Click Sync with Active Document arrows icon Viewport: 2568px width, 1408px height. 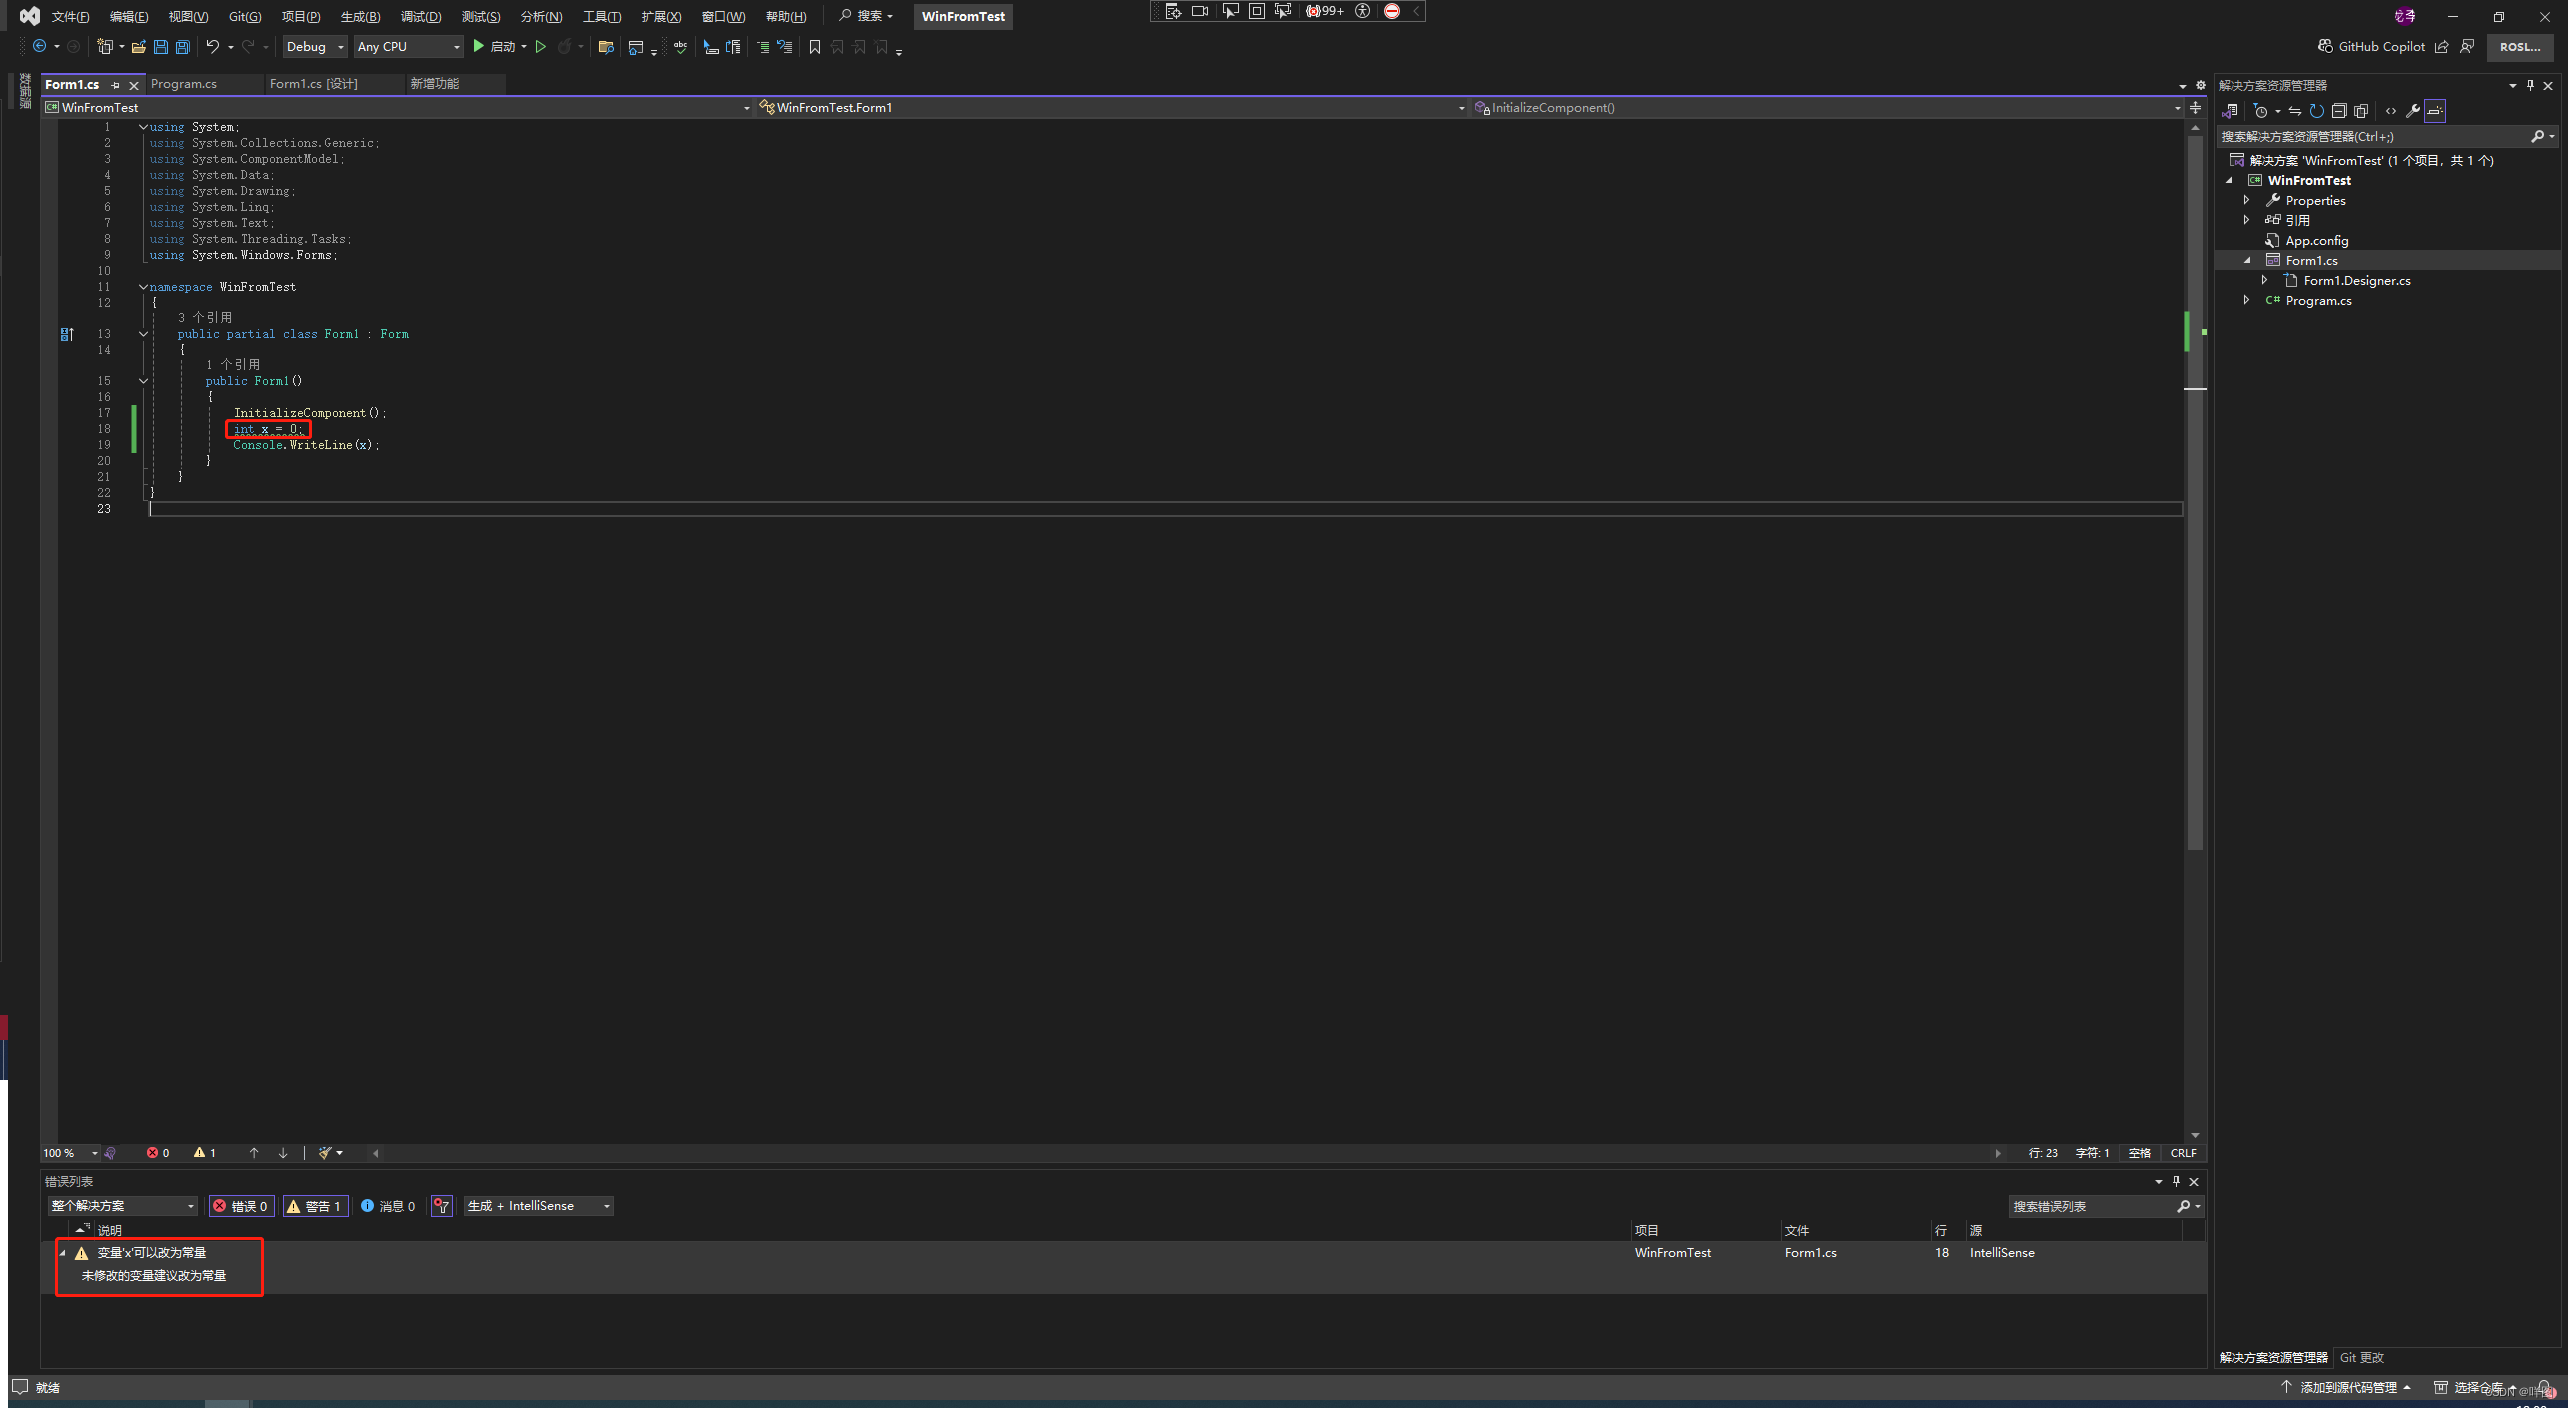pyautogui.click(x=2295, y=111)
